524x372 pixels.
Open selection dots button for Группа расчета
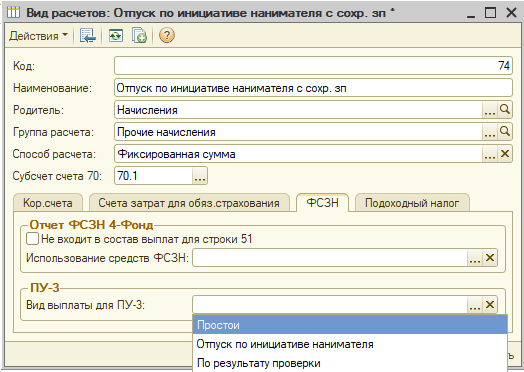tap(490, 132)
